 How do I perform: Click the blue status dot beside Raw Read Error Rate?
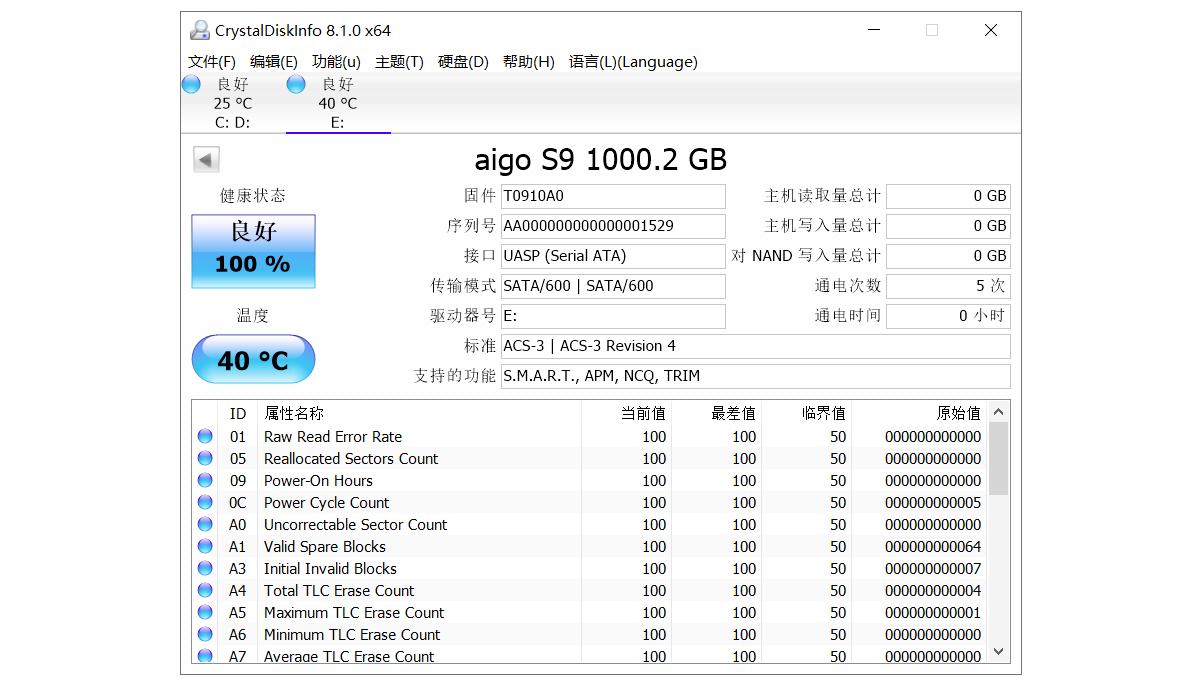[x=205, y=436]
